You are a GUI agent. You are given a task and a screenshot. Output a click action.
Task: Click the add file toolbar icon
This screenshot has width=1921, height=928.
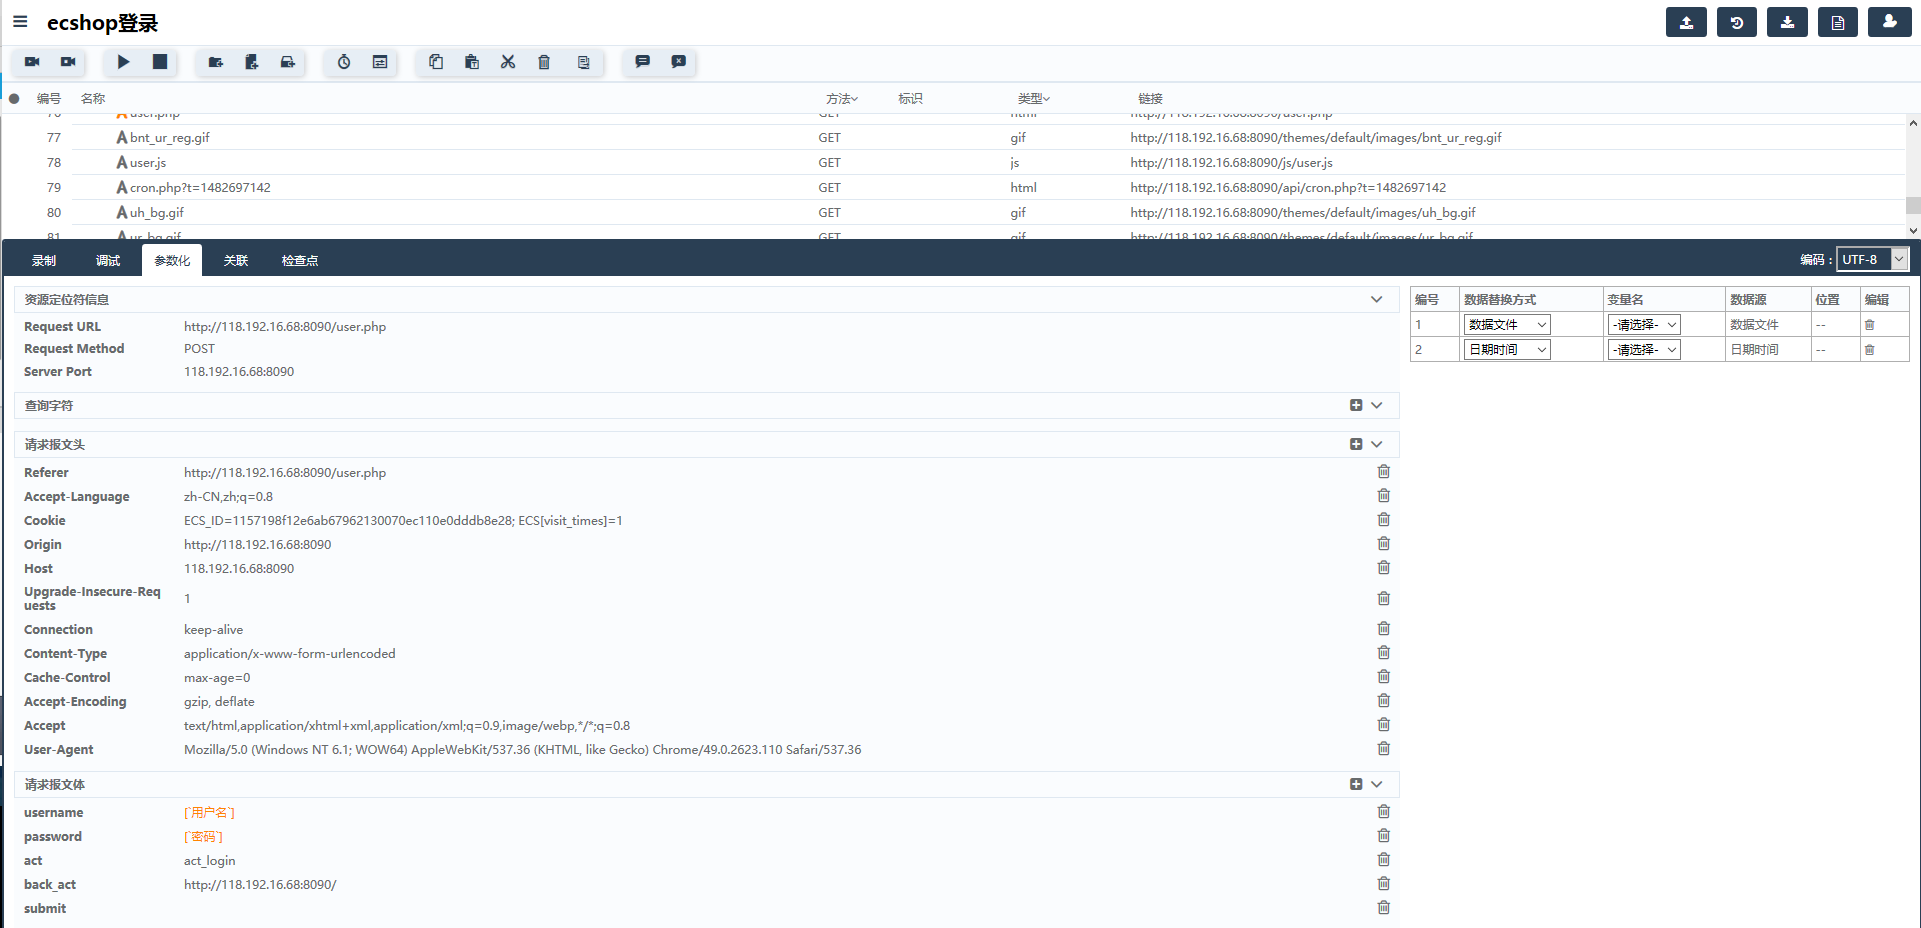(251, 62)
